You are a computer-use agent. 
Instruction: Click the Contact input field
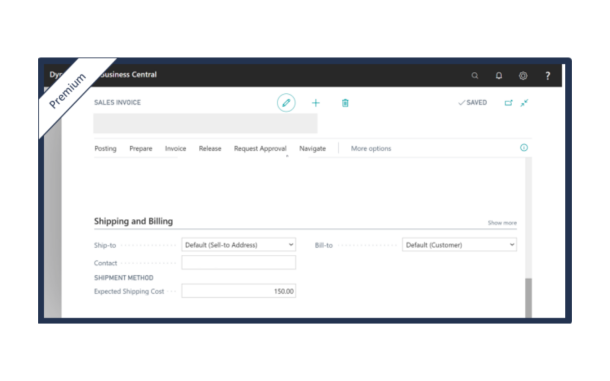[x=238, y=263]
